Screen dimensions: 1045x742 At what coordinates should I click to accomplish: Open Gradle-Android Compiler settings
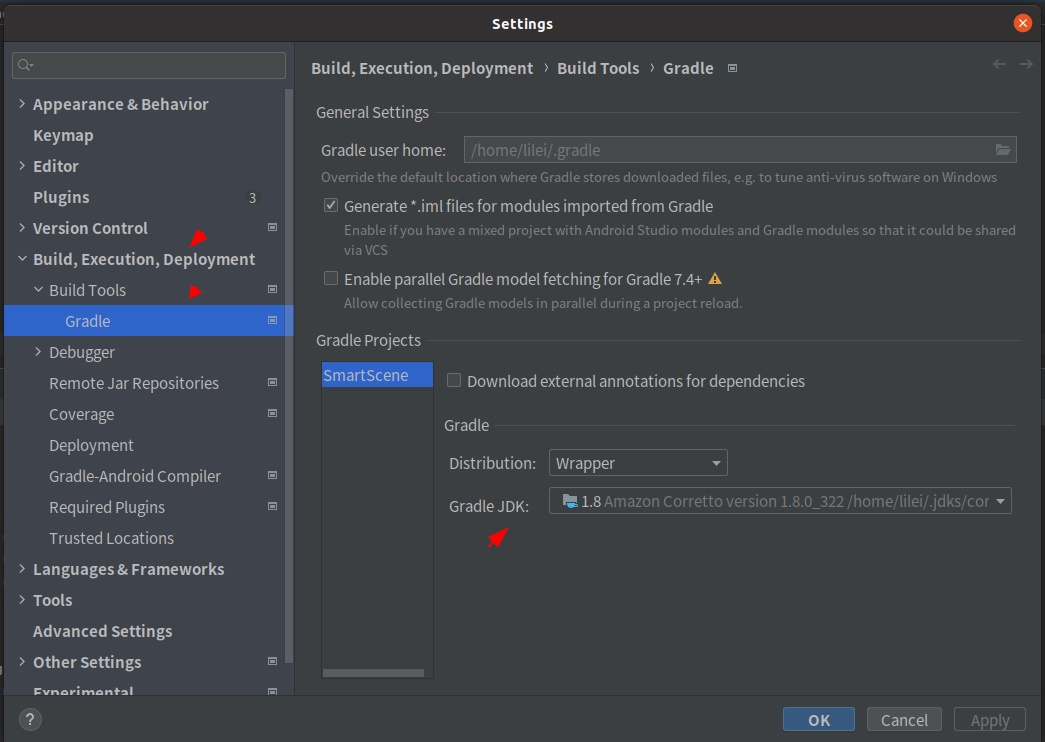pyautogui.click(x=135, y=476)
